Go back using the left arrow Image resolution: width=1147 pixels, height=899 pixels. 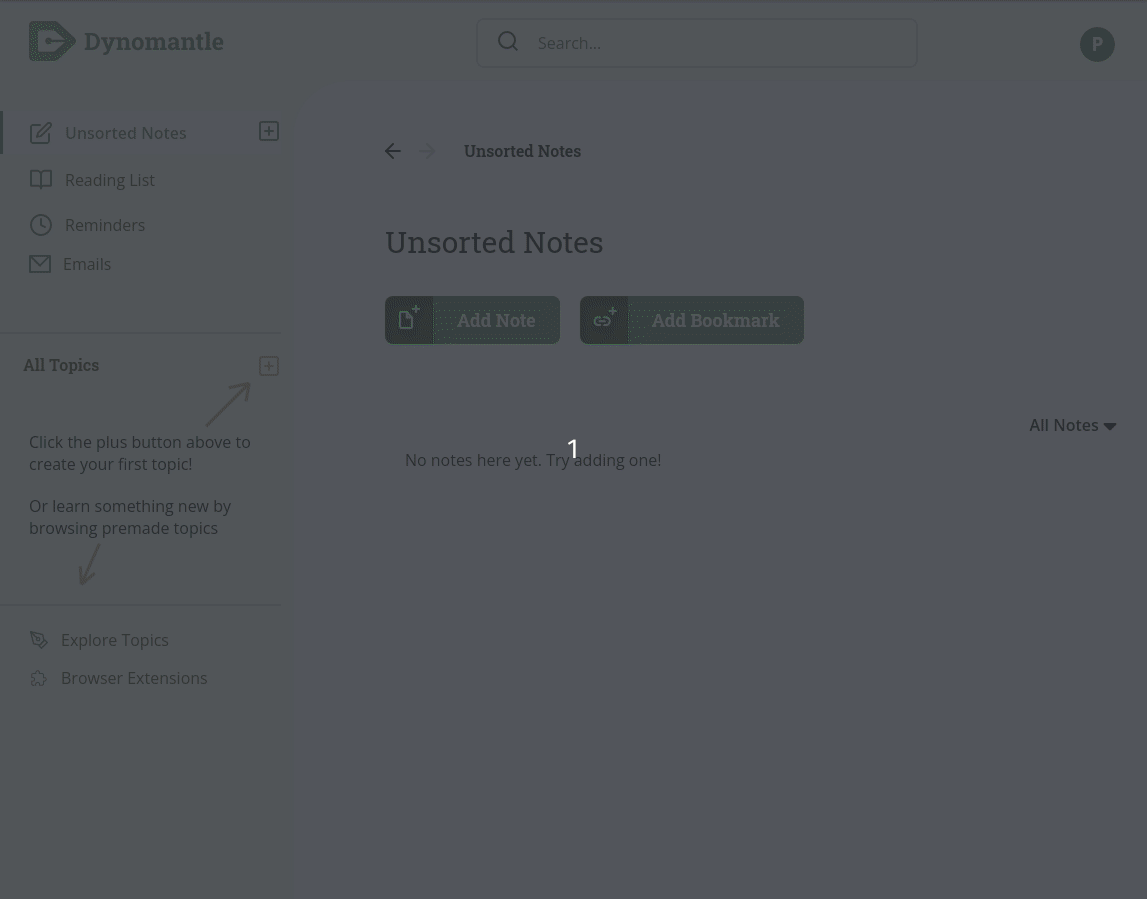click(393, 151)
